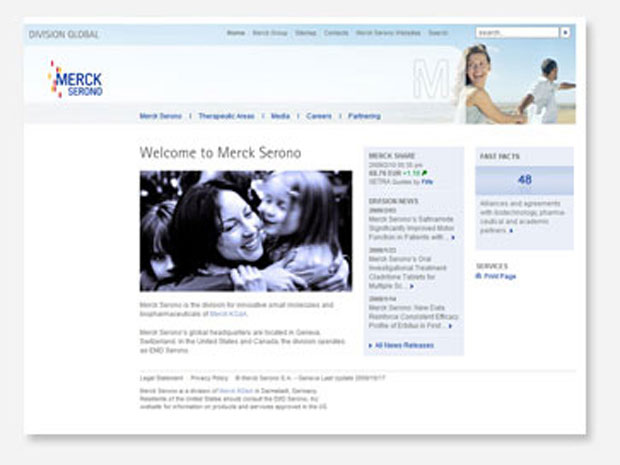The width and height of the screenshot is (620, 465).
Task: Open the Privacy Policy footer link
Action: click(x=209, y=378)
